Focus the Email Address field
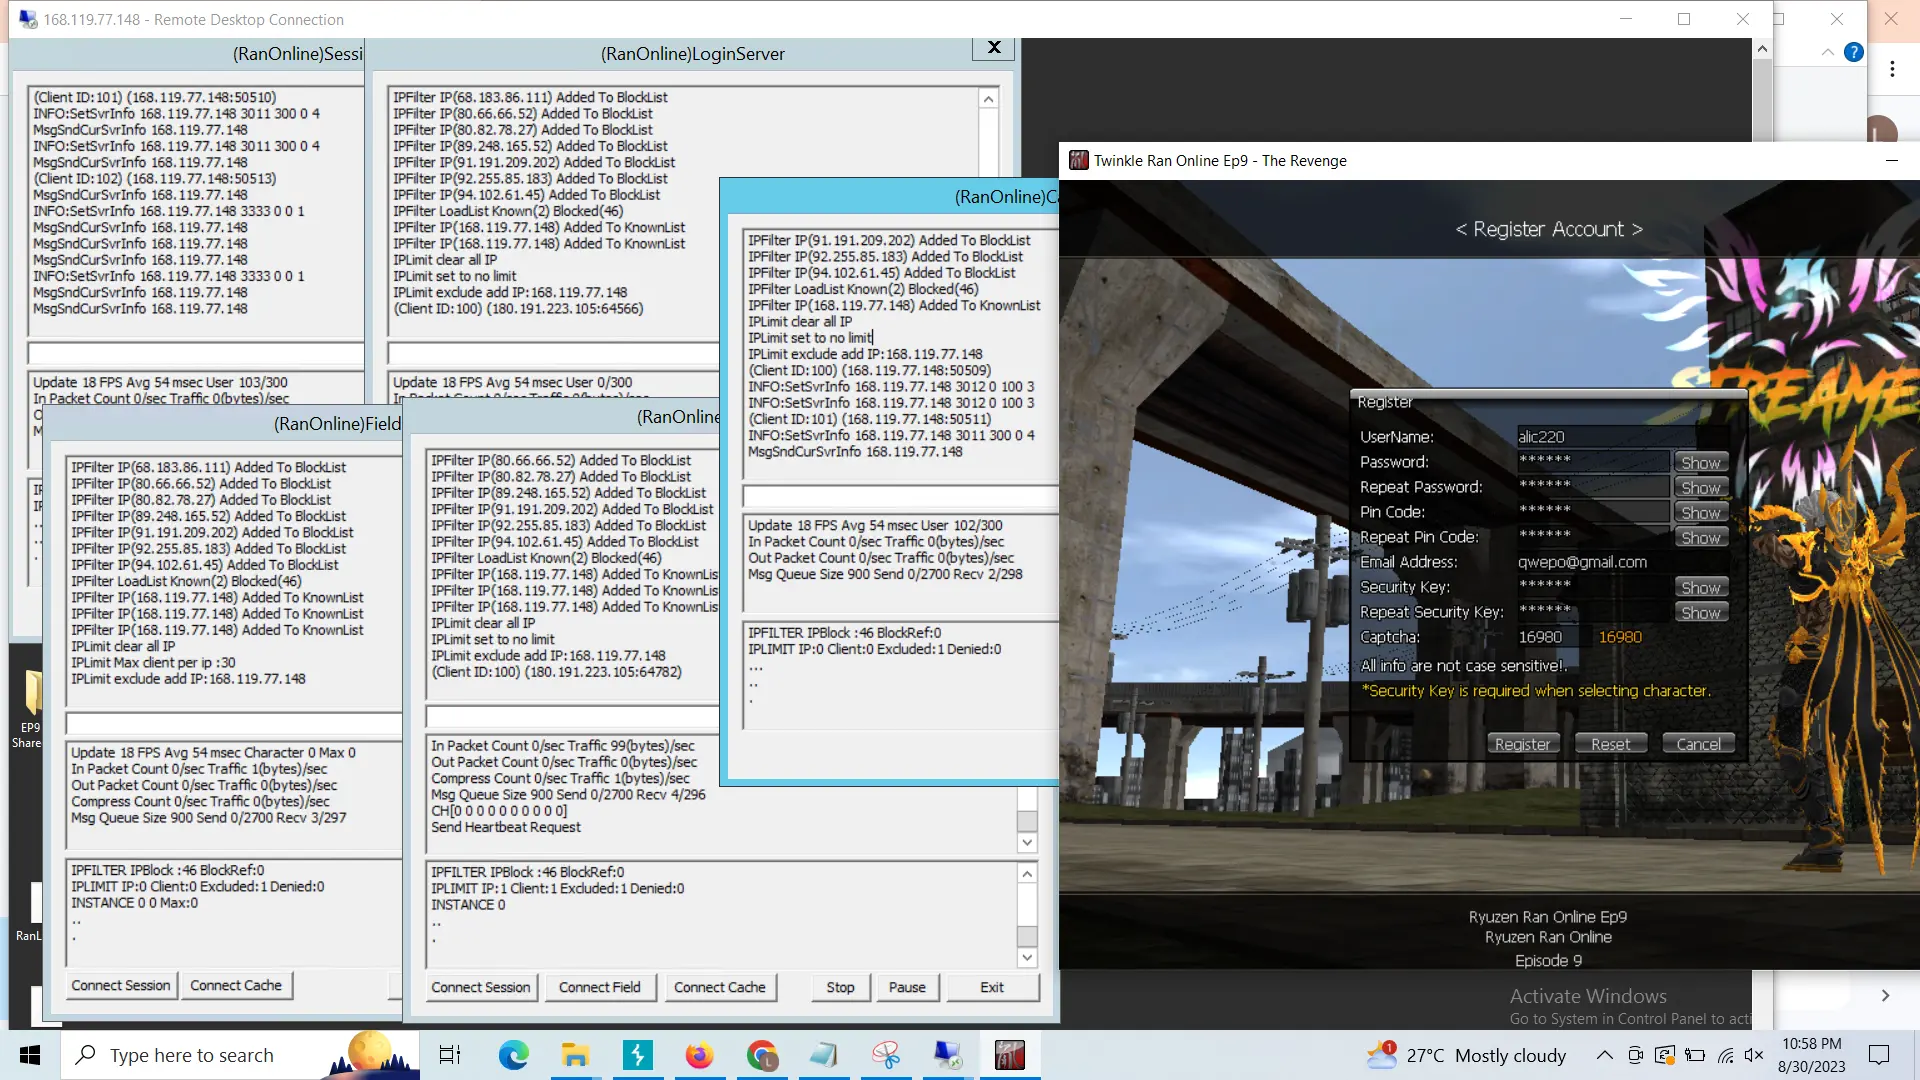This screenshot has width=1920, height=1080. point(1620,561)
